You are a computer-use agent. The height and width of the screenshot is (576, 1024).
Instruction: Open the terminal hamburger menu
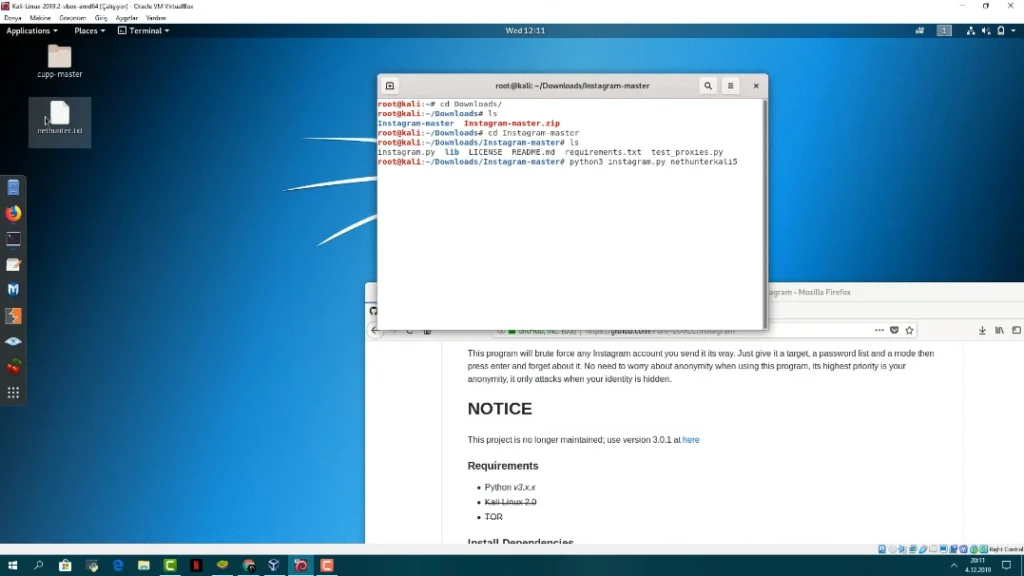click(730, 86)
